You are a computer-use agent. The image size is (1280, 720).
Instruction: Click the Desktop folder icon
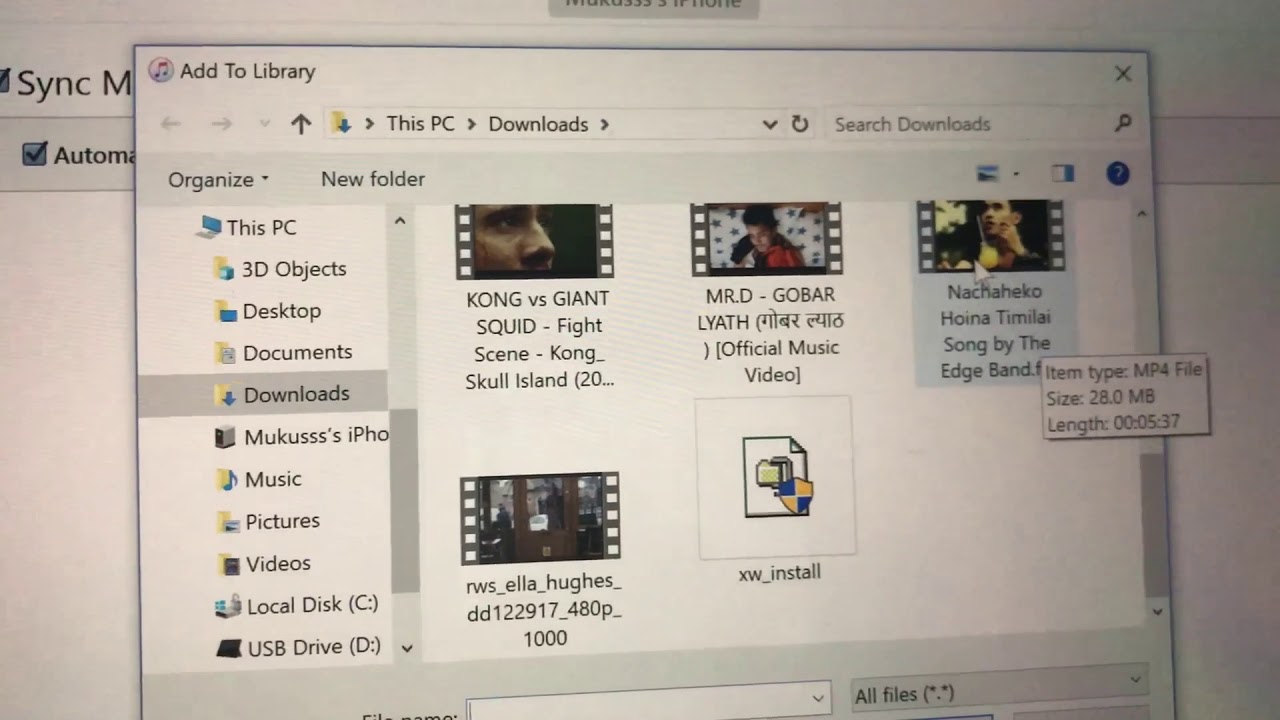226,311
